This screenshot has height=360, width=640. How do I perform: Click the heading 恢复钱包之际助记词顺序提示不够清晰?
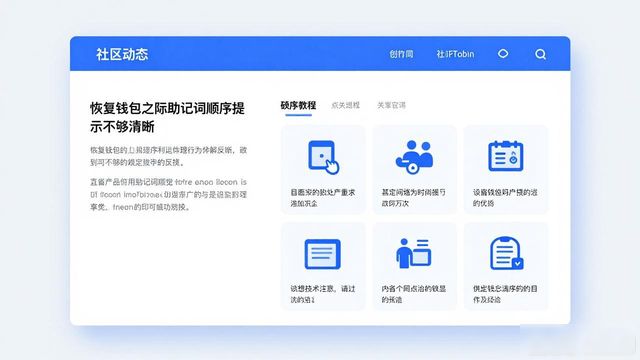click(167, 118)
